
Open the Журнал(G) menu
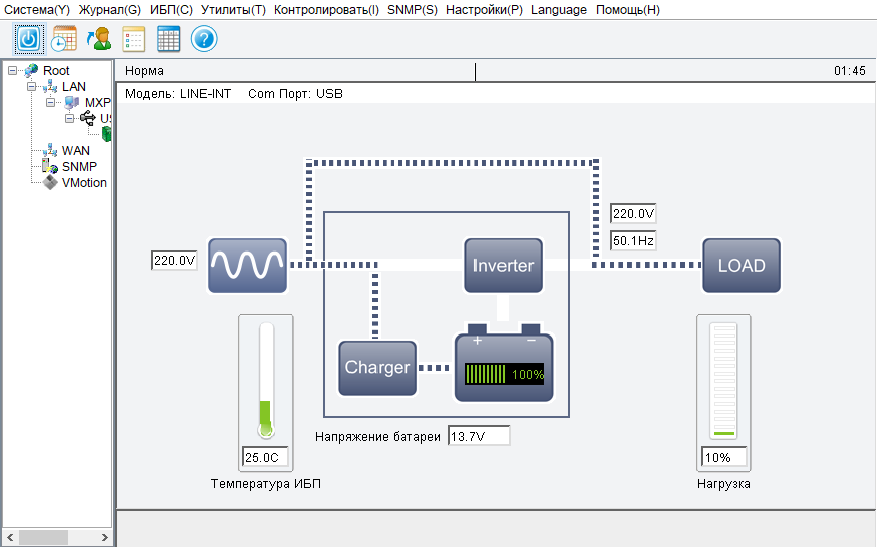click(x=110, y=10)
